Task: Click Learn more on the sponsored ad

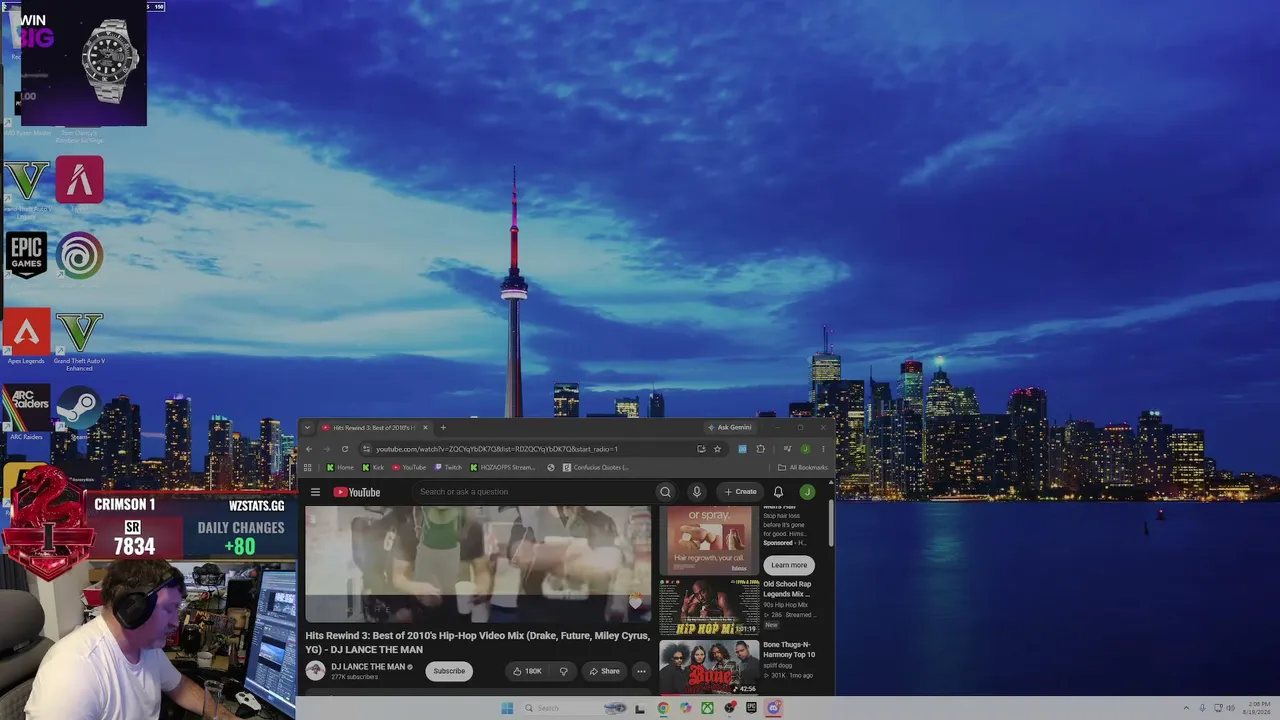Action: [x=789, y=565]
